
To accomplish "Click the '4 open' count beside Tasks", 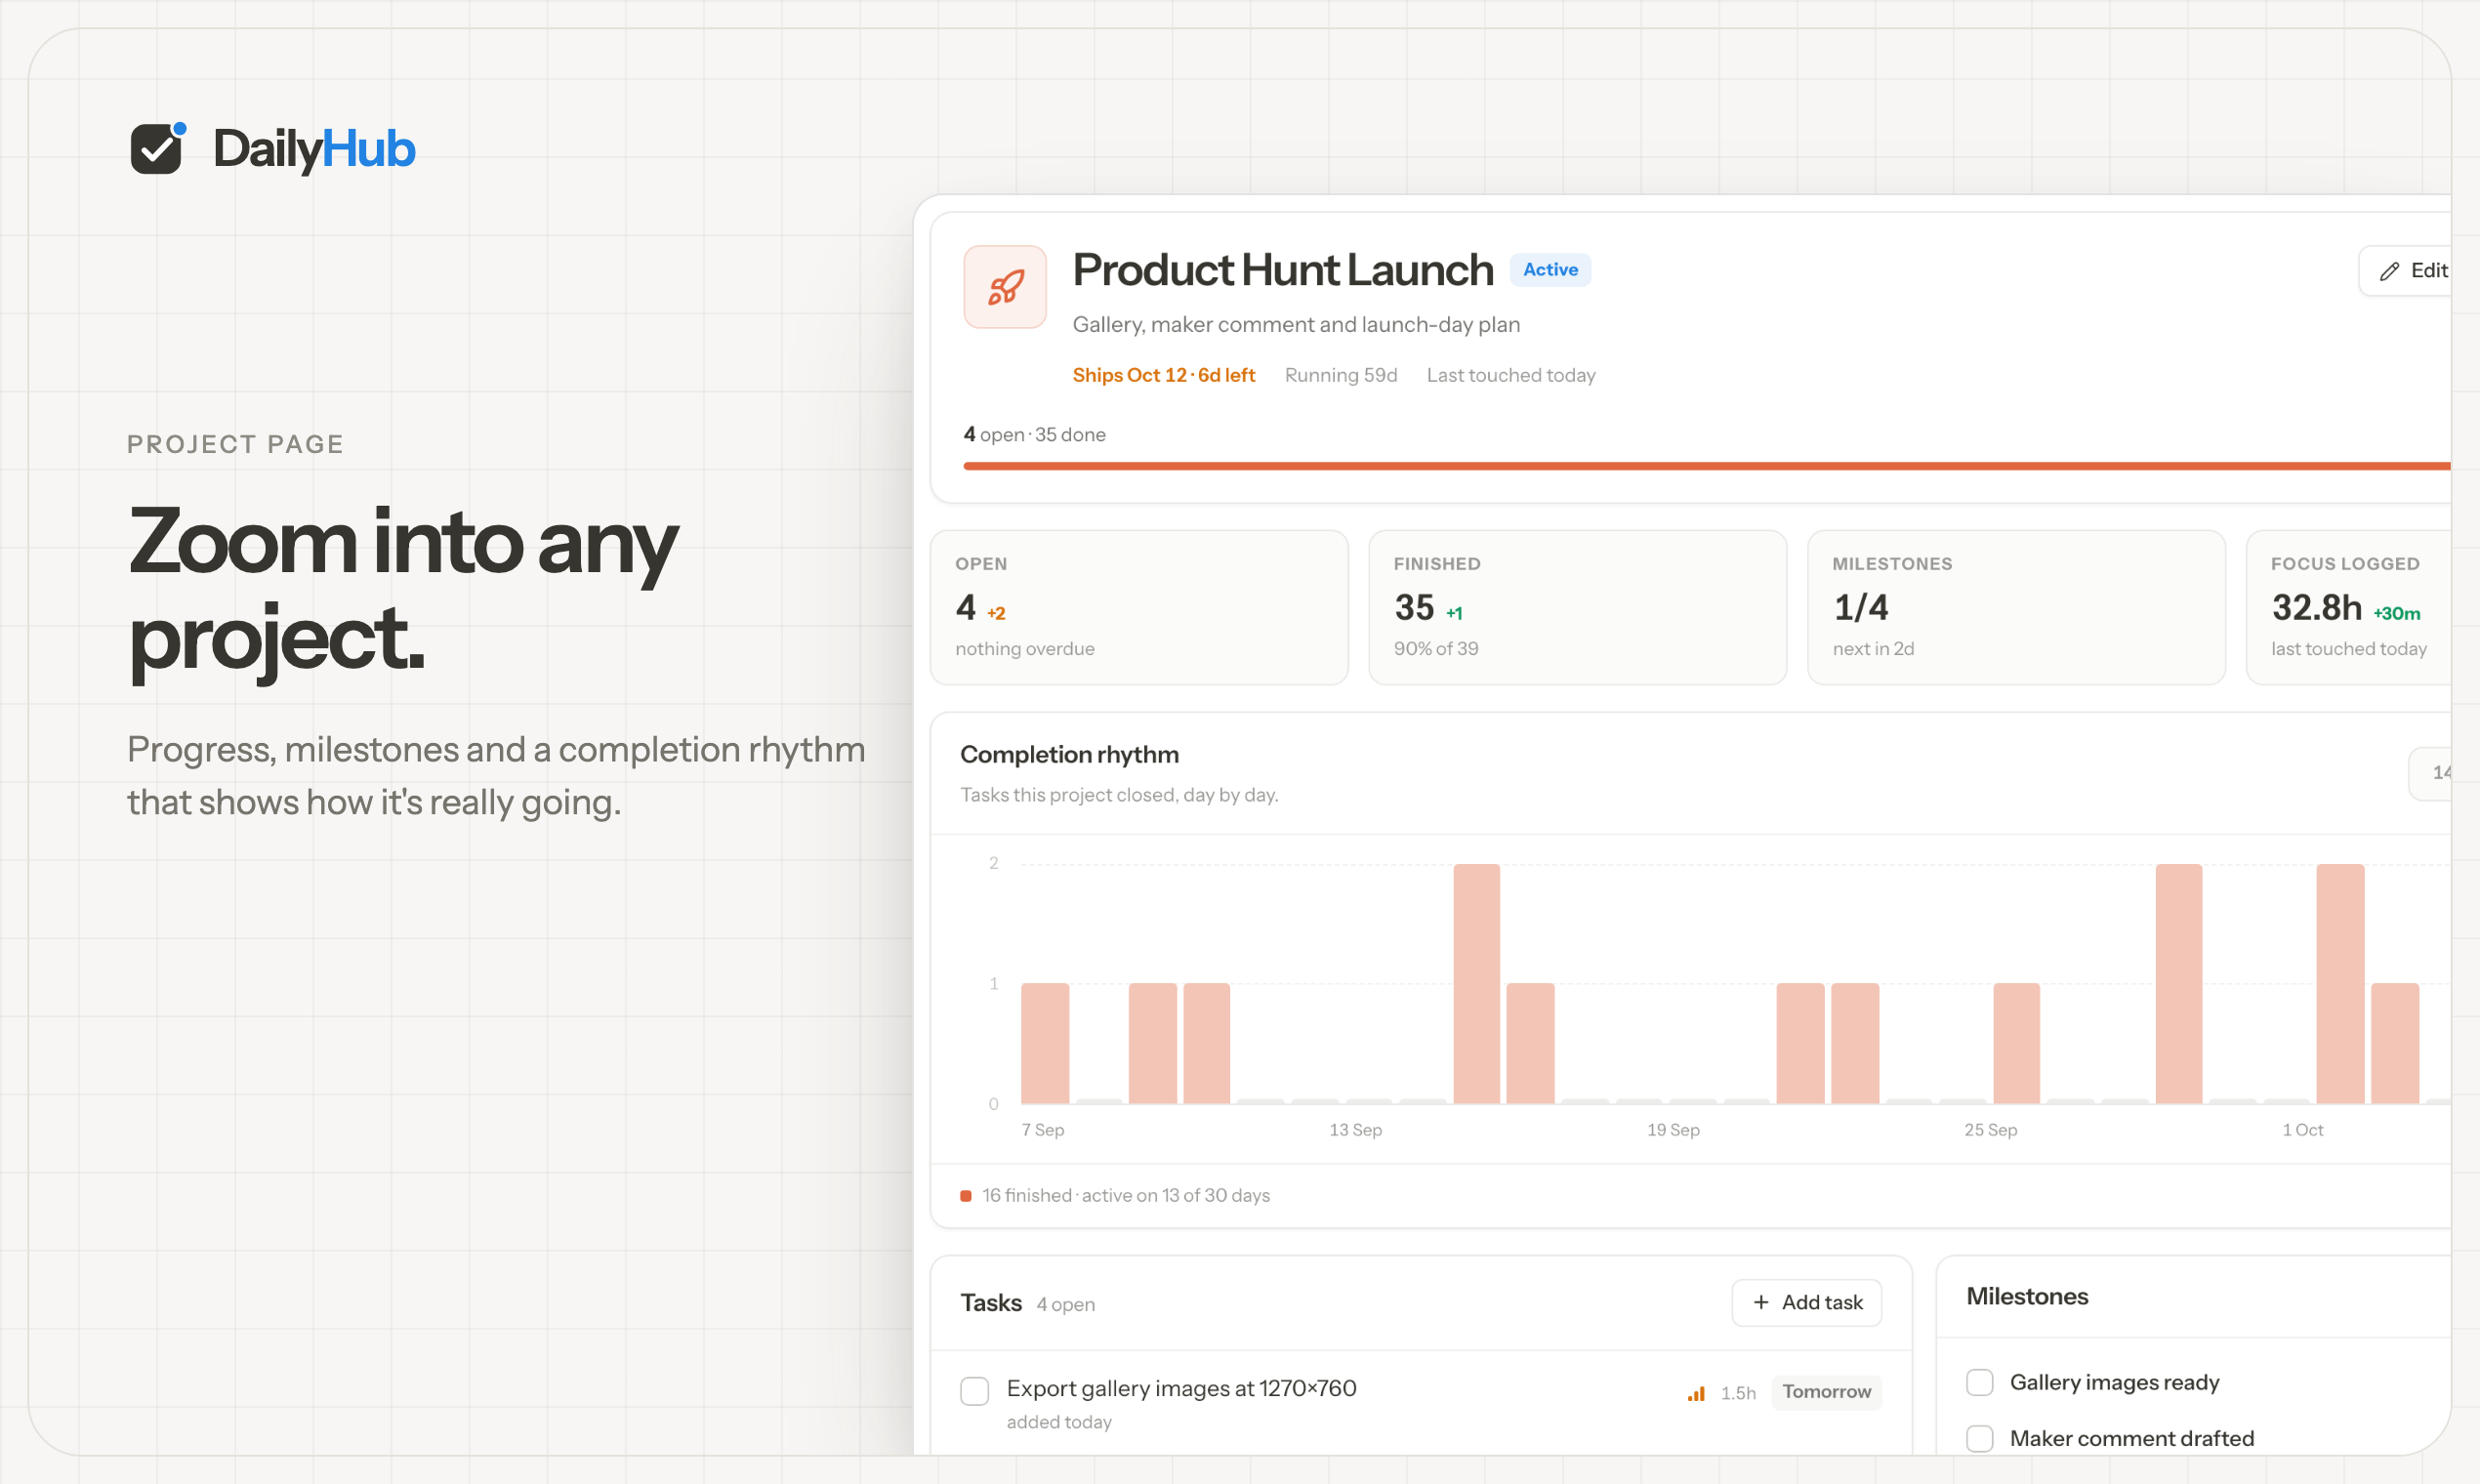I will (1065, 1304).
